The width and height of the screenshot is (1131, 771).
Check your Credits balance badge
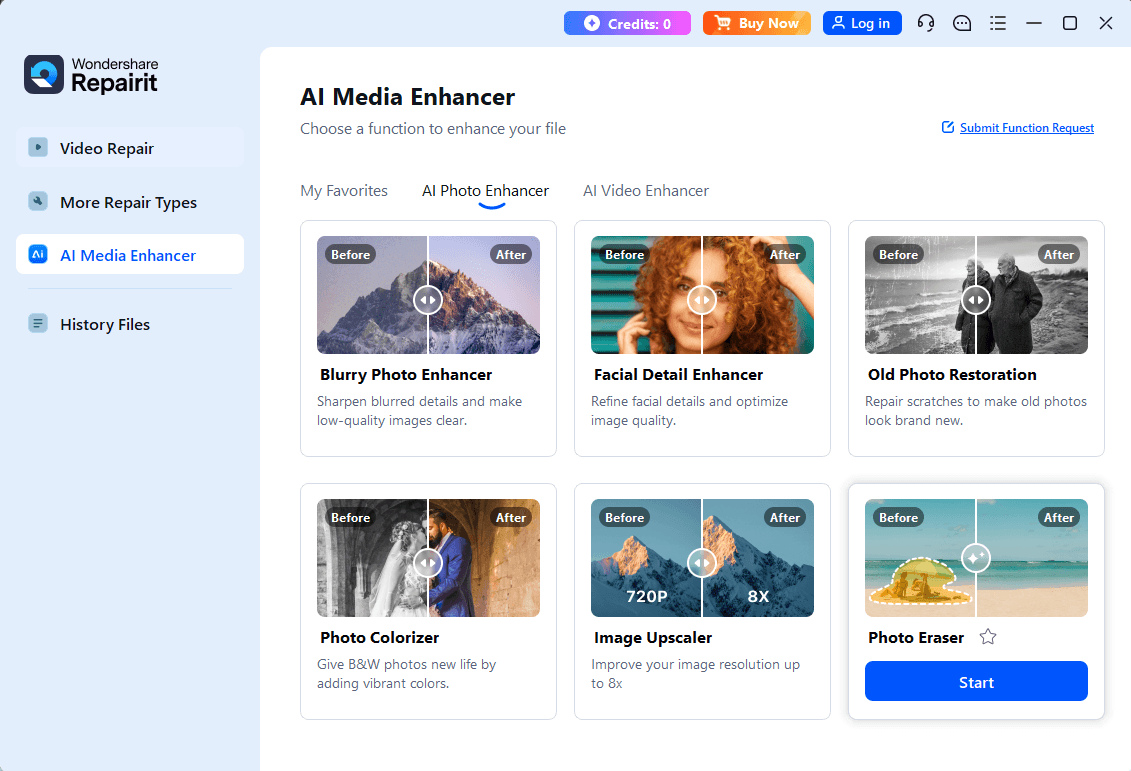627,22
